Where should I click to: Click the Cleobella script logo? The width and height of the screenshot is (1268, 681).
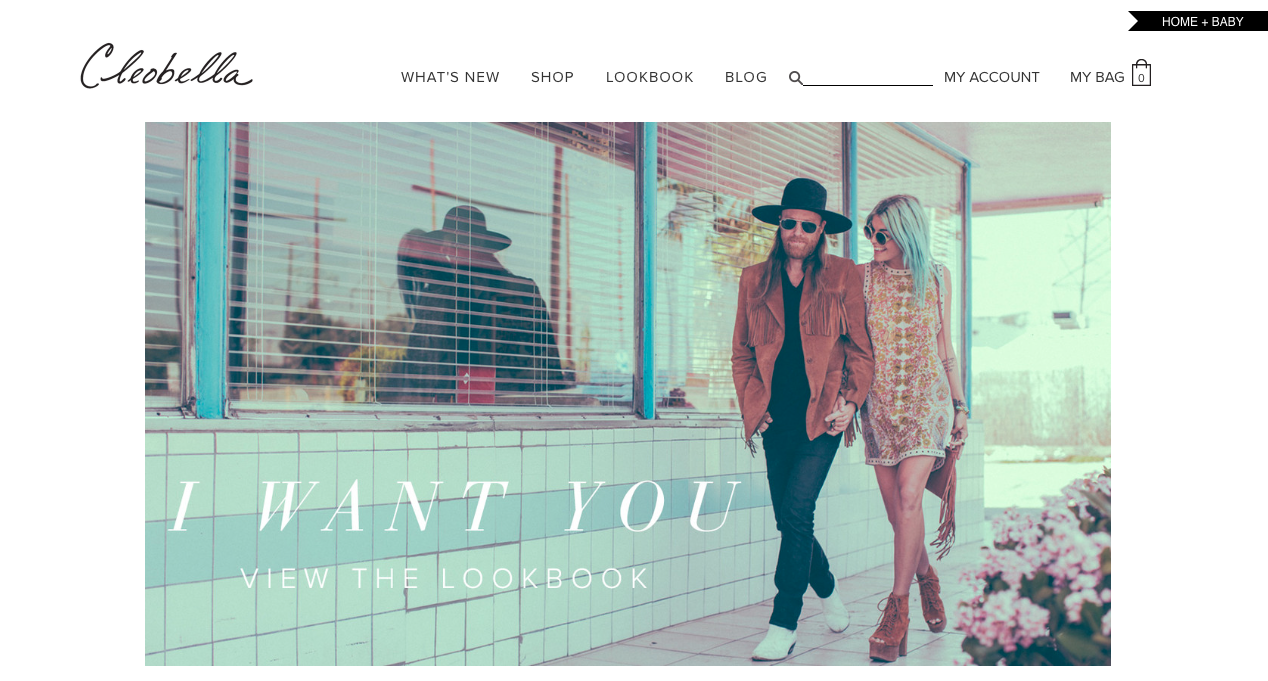(166, 66)
